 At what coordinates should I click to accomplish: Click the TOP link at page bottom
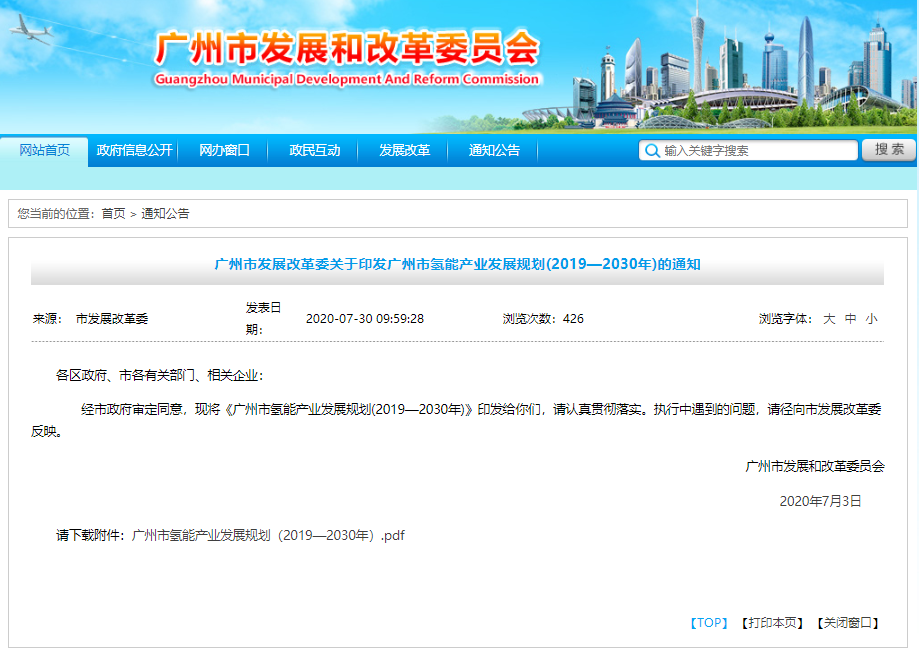(x=710, y=621)
